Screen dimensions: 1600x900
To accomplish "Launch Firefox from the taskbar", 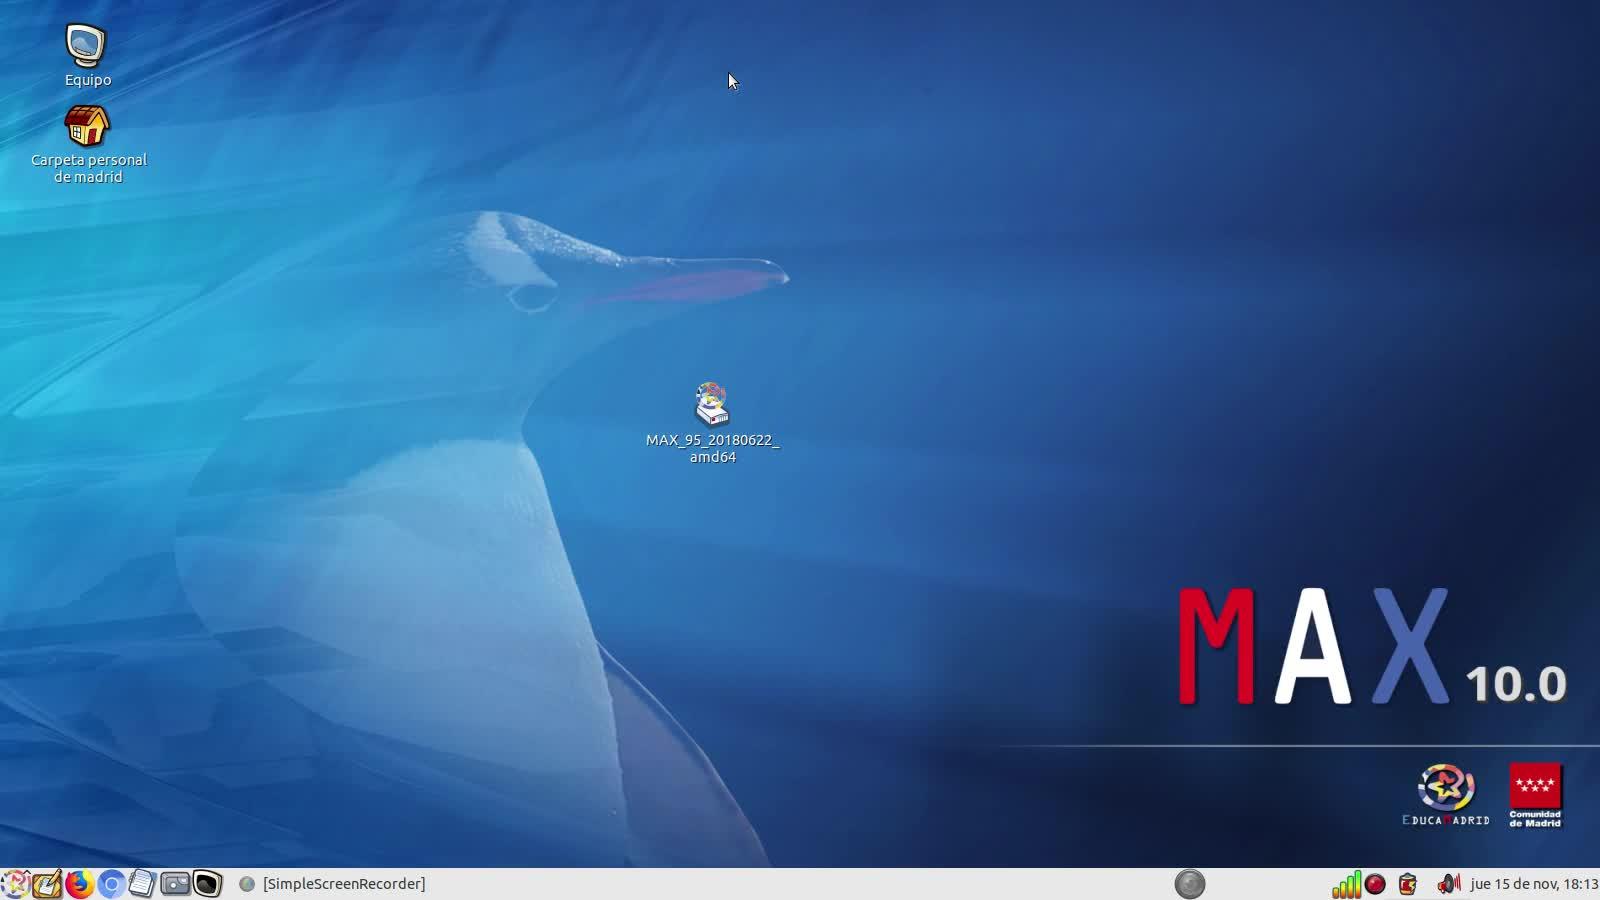I will tap(79, 884).
